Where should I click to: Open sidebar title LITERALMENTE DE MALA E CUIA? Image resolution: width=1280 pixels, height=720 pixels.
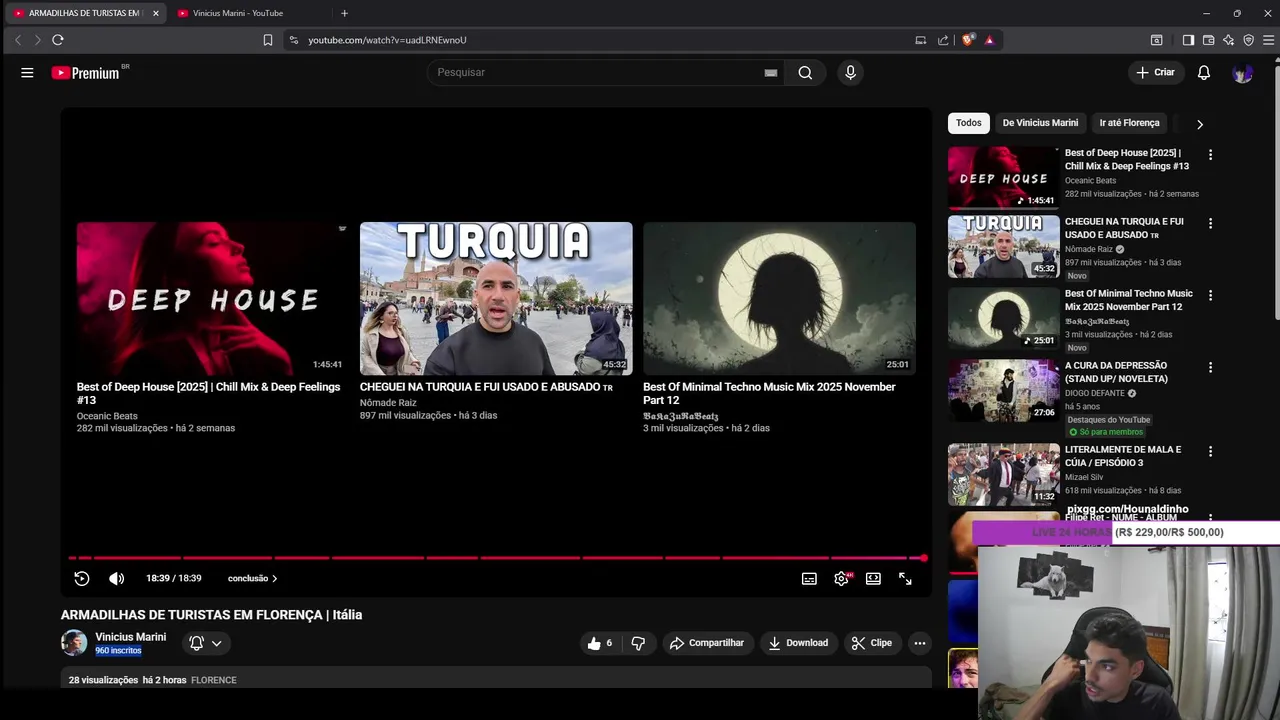tap(1123, 456)
